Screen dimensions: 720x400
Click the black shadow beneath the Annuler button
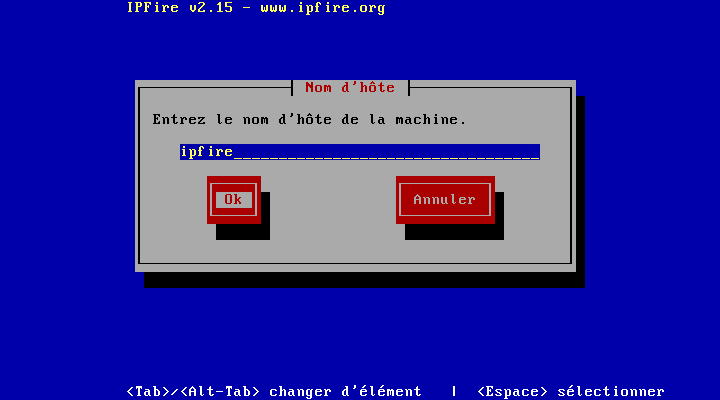click(454, 232)
